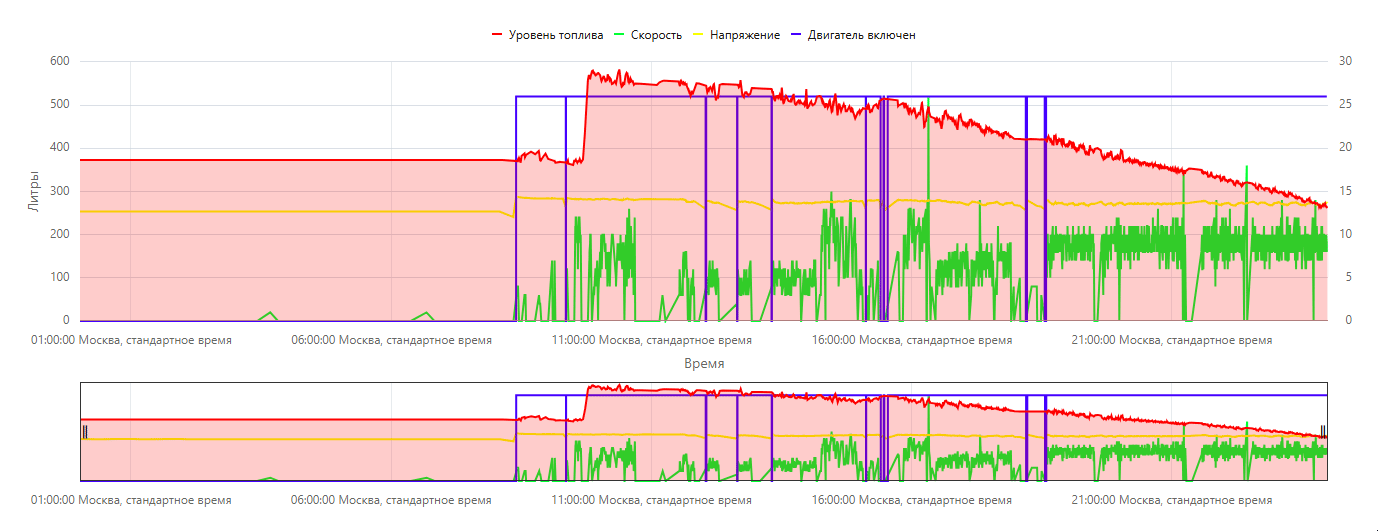Viewport: 1378px width, 531px height.
Task: Click the 01:00:00 label on main time axis
Action: pyautogui.click(x=131, y=340)
